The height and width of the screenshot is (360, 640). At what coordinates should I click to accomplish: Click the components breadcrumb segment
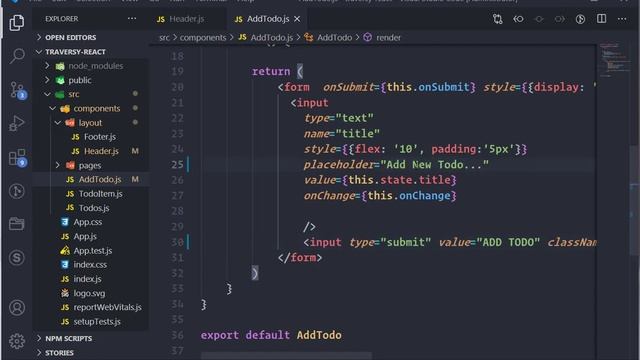pos(203,38)
